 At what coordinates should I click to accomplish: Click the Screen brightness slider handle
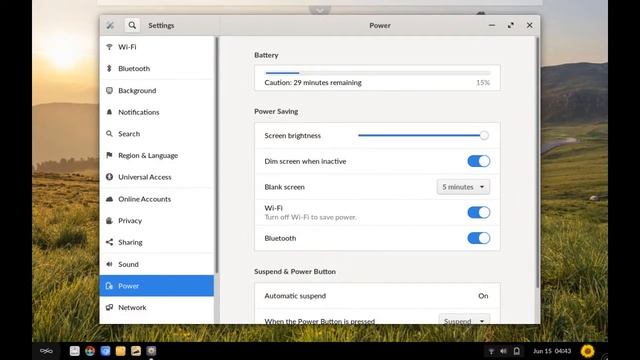click(x=484, y=136)
